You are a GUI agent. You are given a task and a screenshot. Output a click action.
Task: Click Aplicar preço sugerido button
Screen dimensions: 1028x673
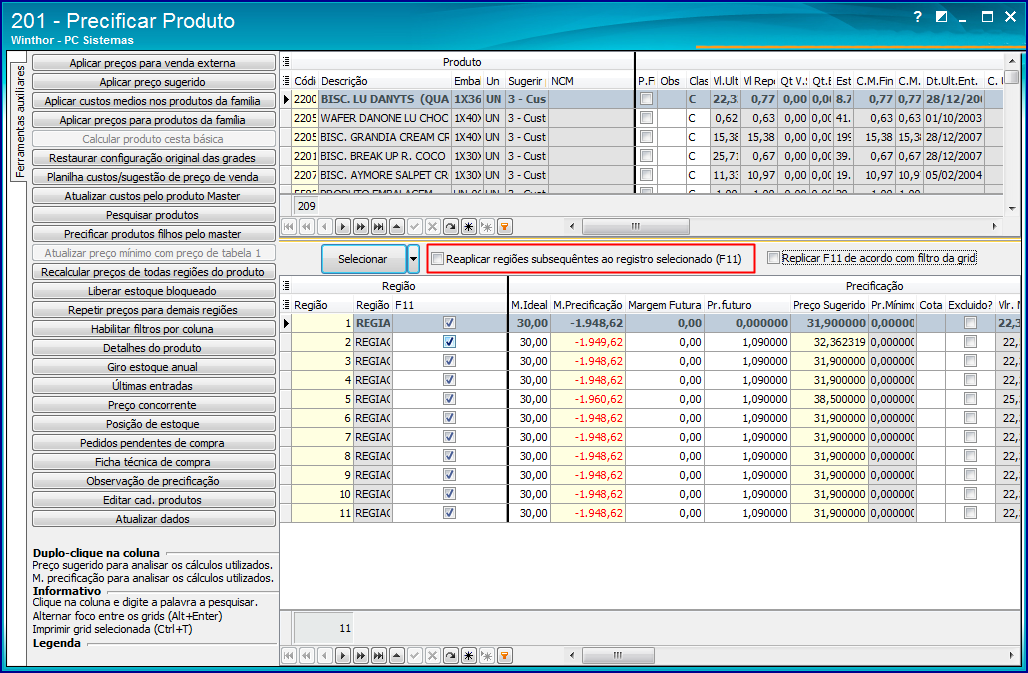153,82
